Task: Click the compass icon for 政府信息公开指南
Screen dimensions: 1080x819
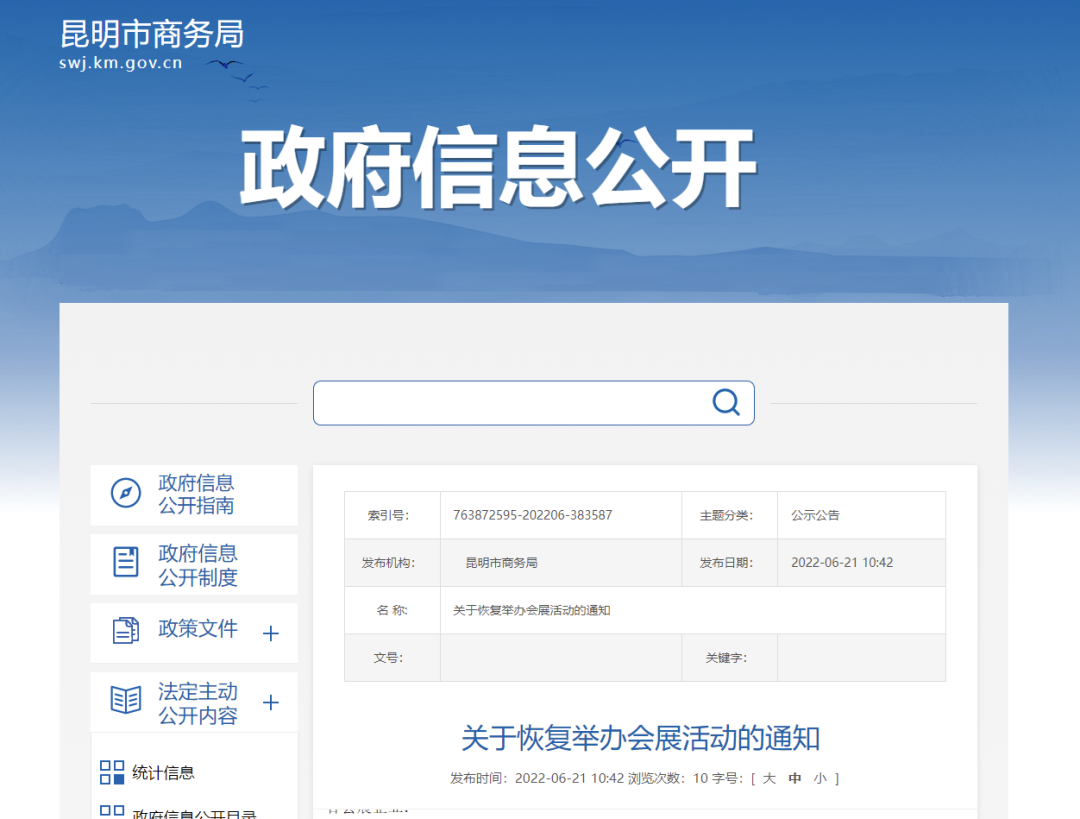Action: coord(126,493)
